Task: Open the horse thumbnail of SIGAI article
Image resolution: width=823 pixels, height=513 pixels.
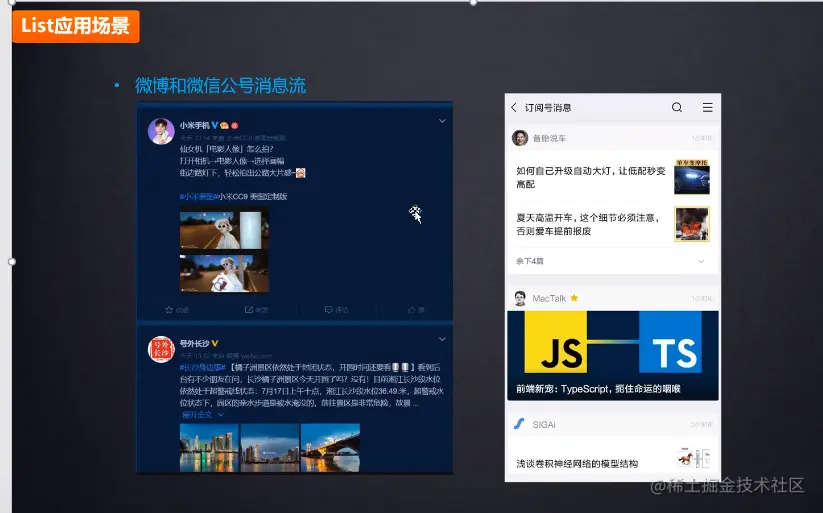Action: [693, 458]
